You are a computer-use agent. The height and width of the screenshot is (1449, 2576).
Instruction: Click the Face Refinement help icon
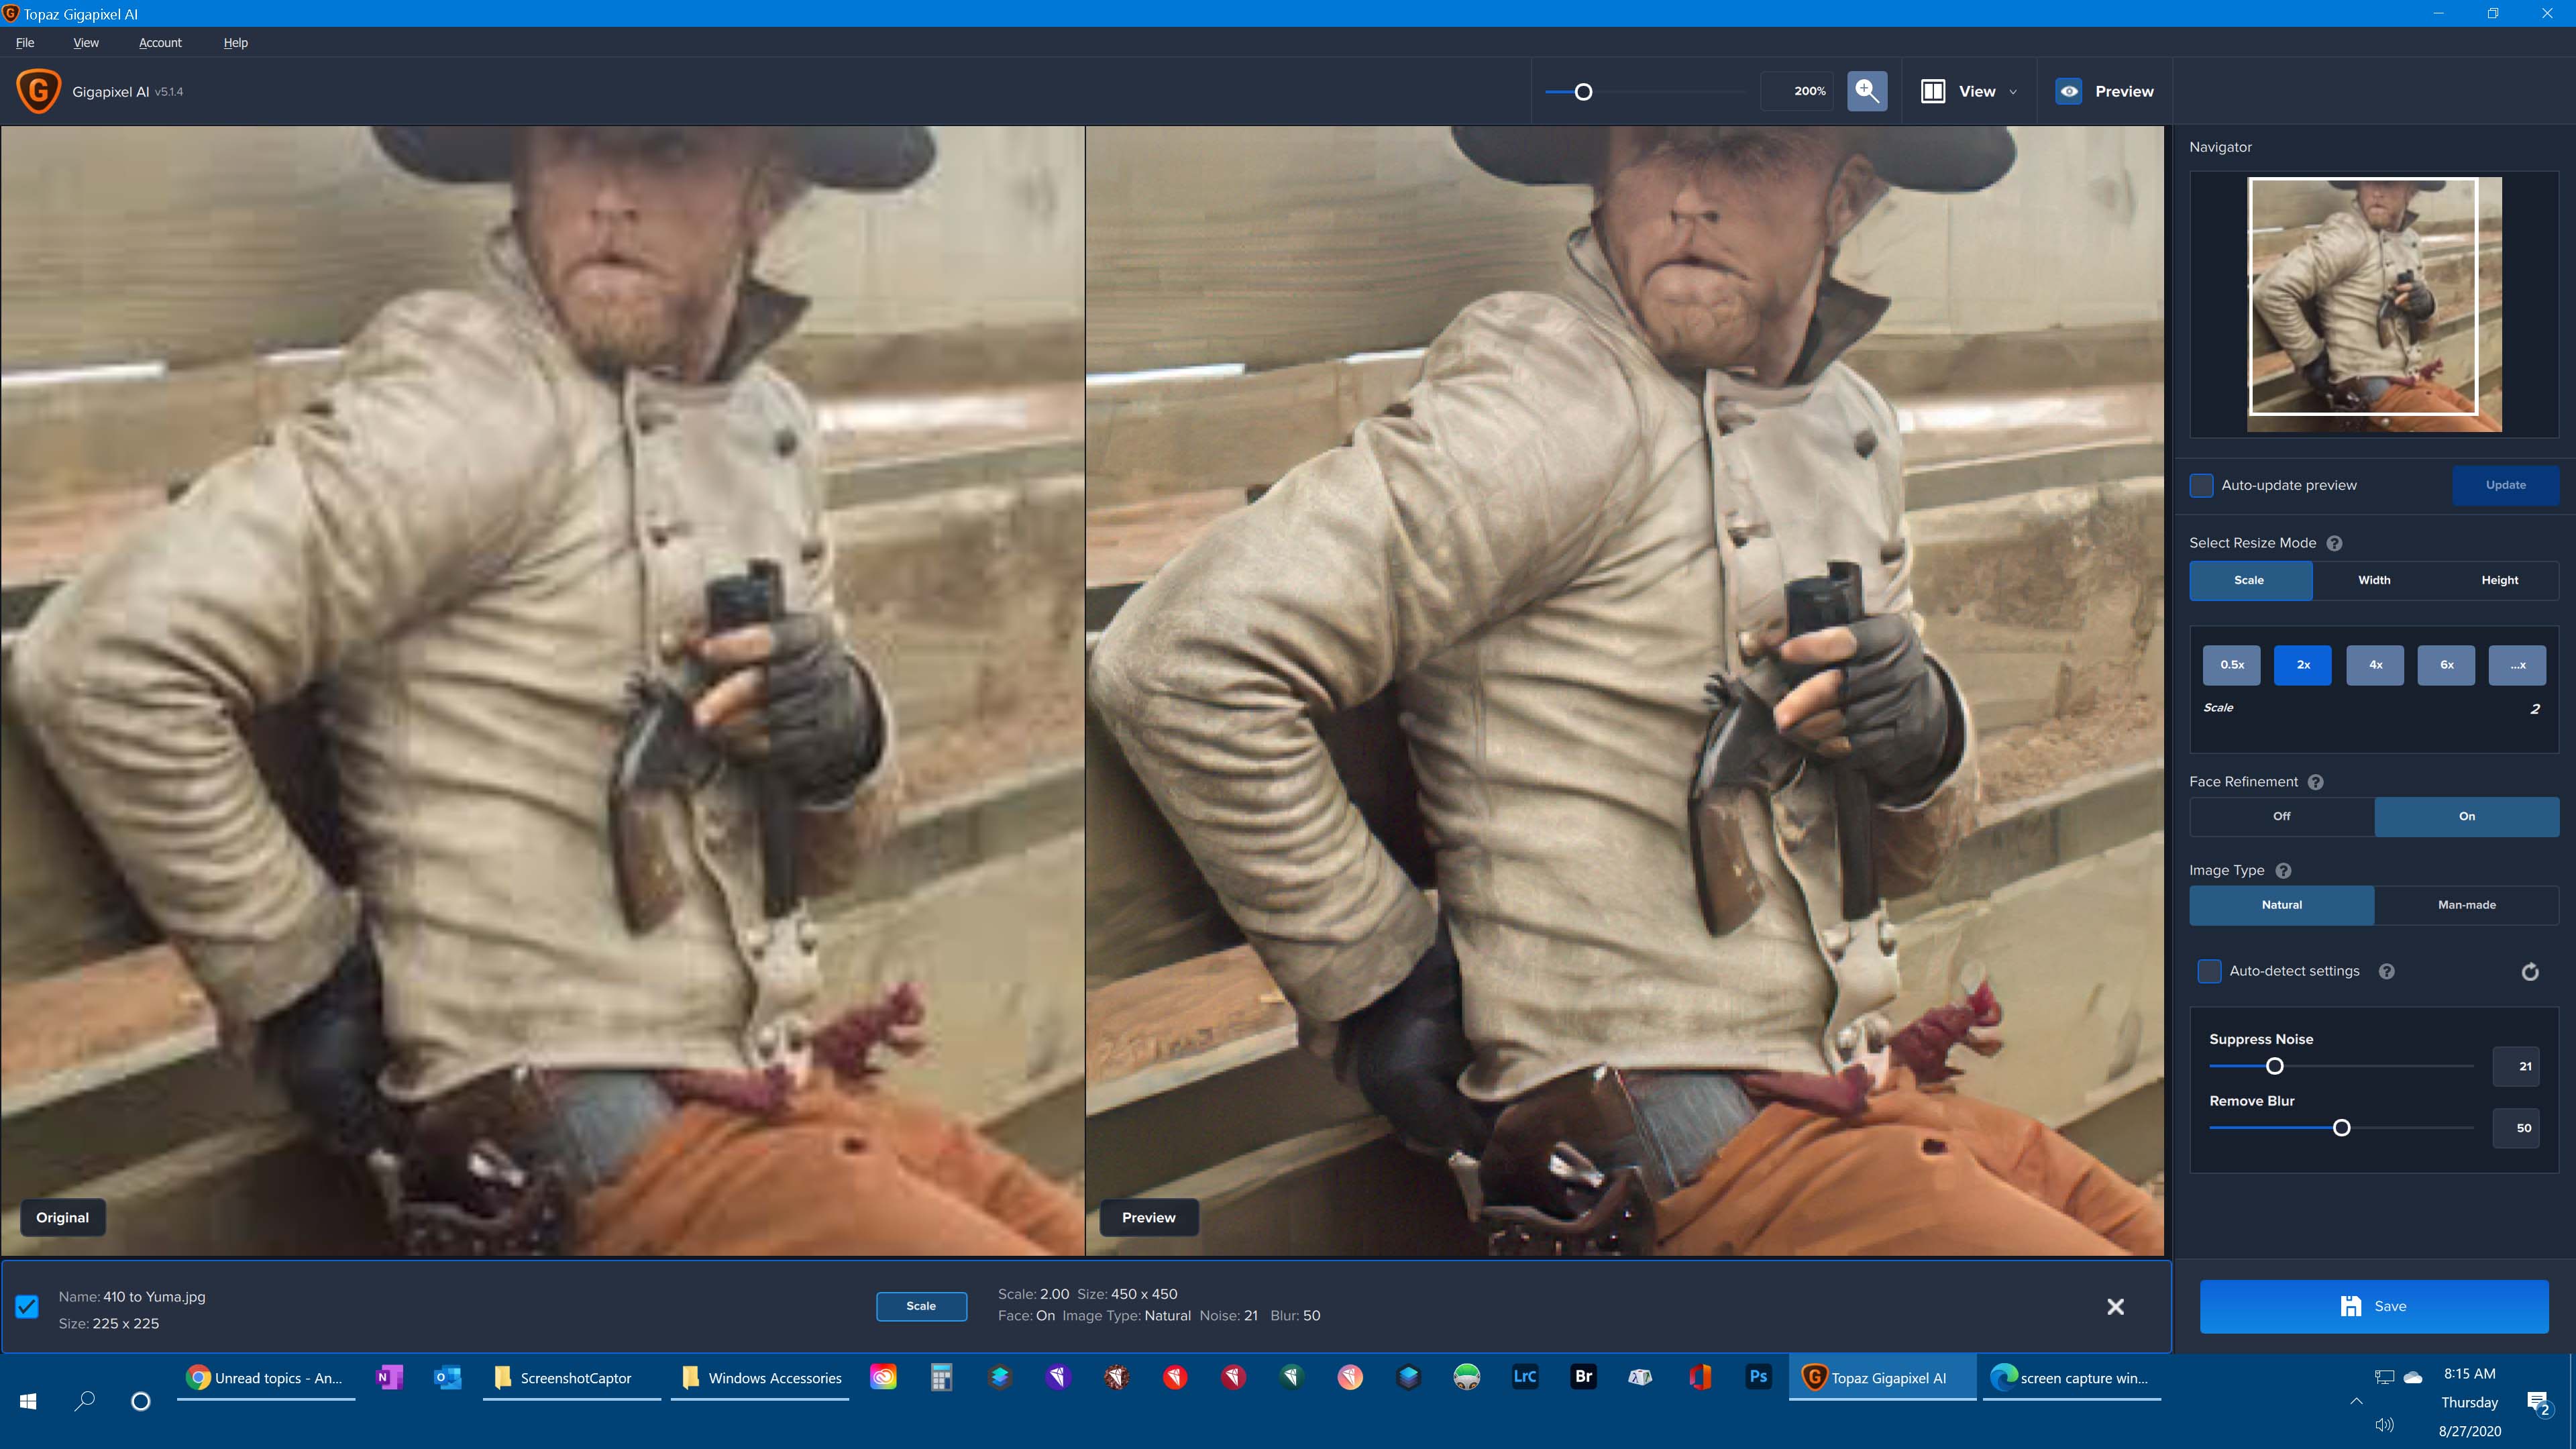(x=2315, y=782)
